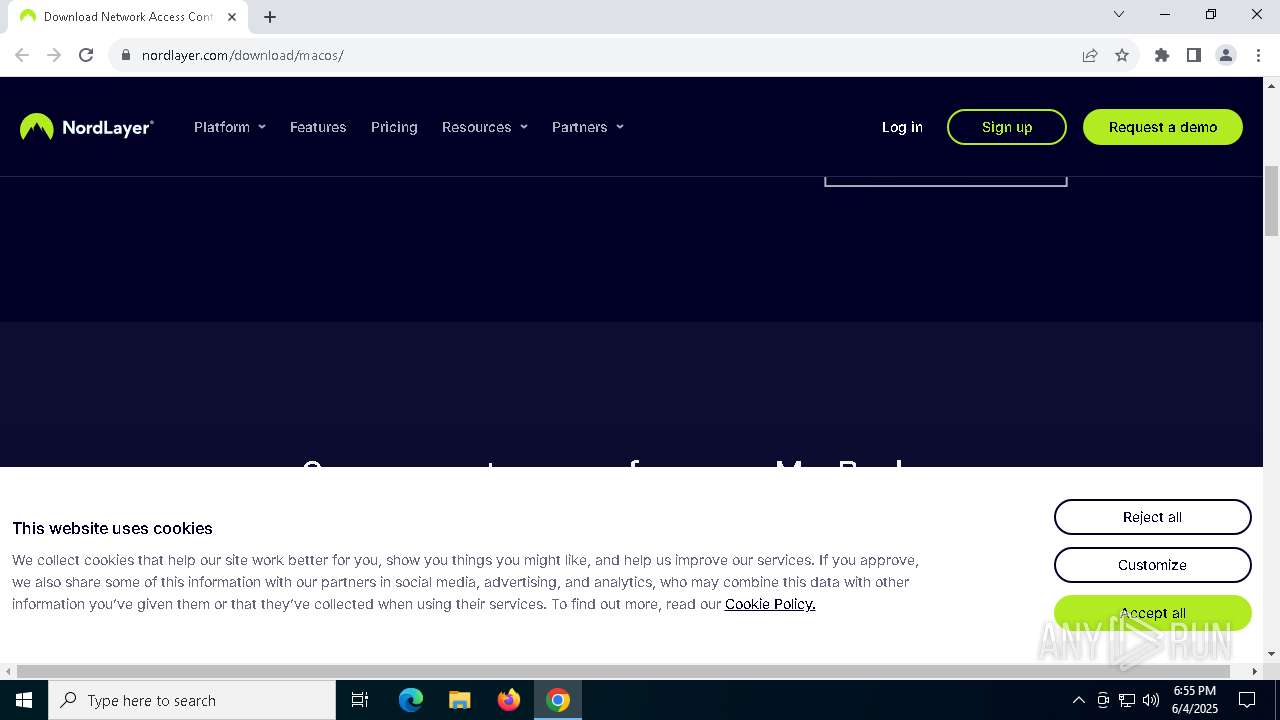Expand the Resources dropdown menu
Image resolution: width=1280 pixels, height=720 pixels.
click(x=485, y=127)
